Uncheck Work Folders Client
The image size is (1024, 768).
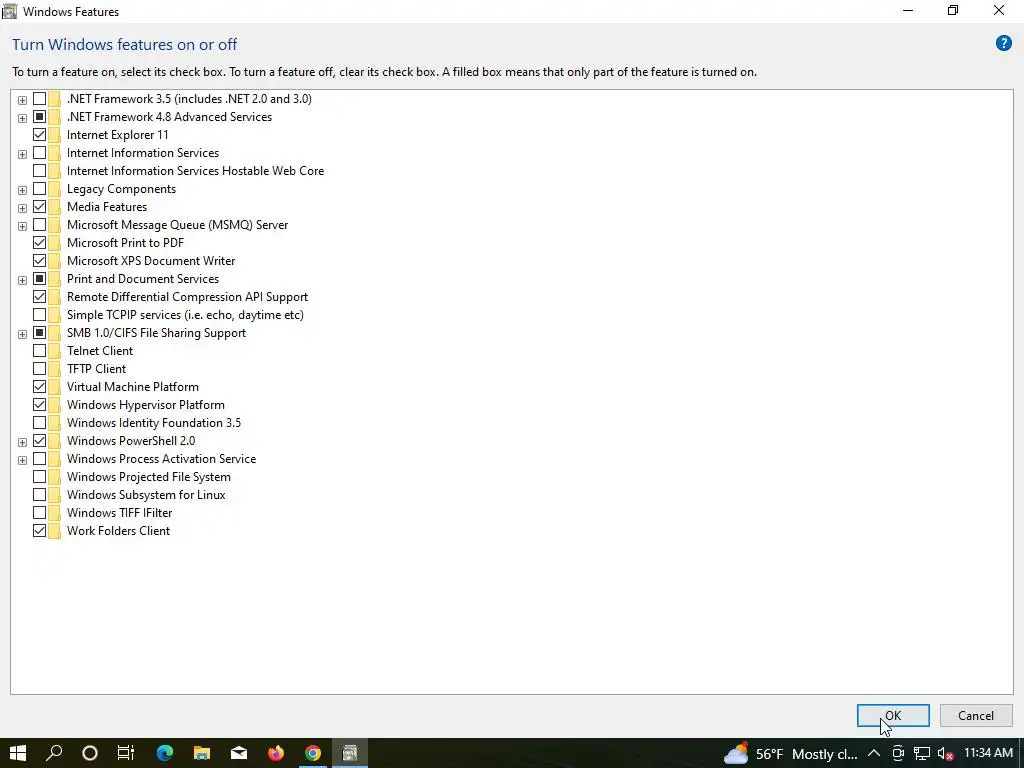[x=39, y=531]
